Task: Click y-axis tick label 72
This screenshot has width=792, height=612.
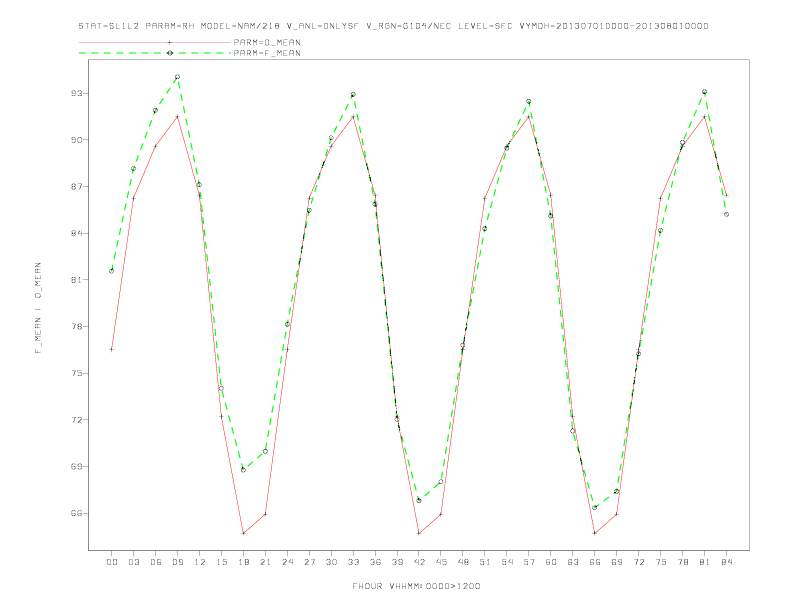Action: [x=77, y=420]
